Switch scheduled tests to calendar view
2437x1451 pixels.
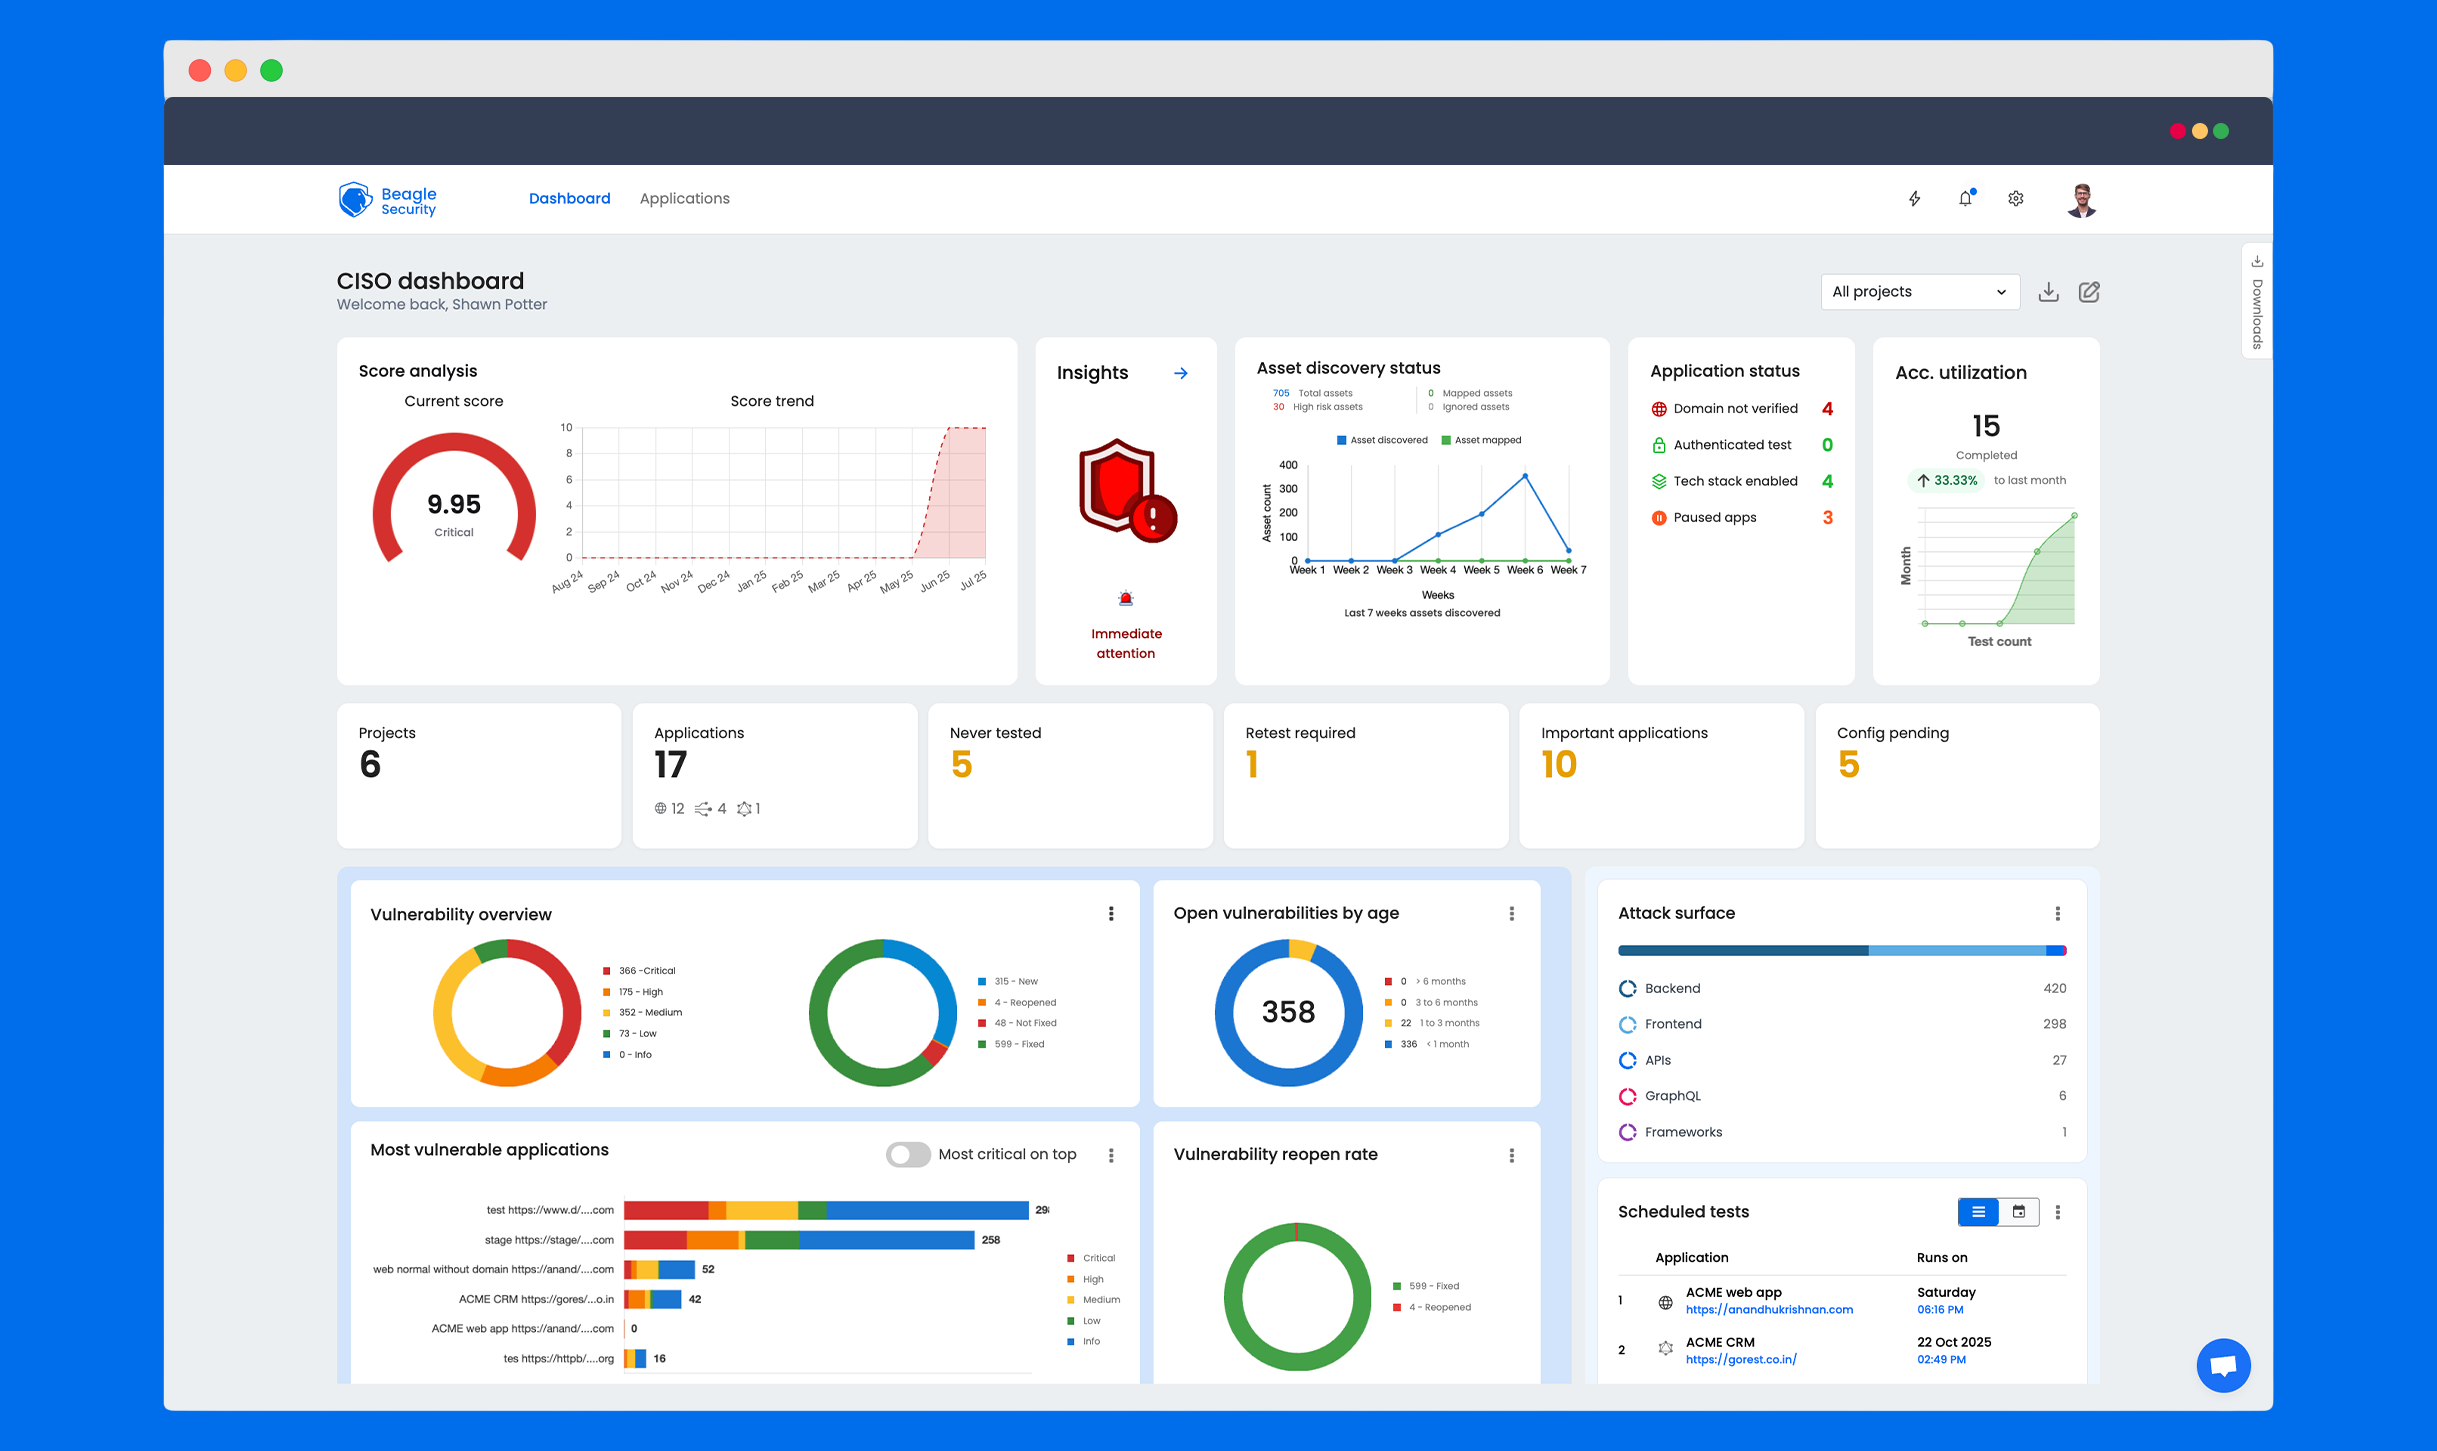tap(2019, 1211)
